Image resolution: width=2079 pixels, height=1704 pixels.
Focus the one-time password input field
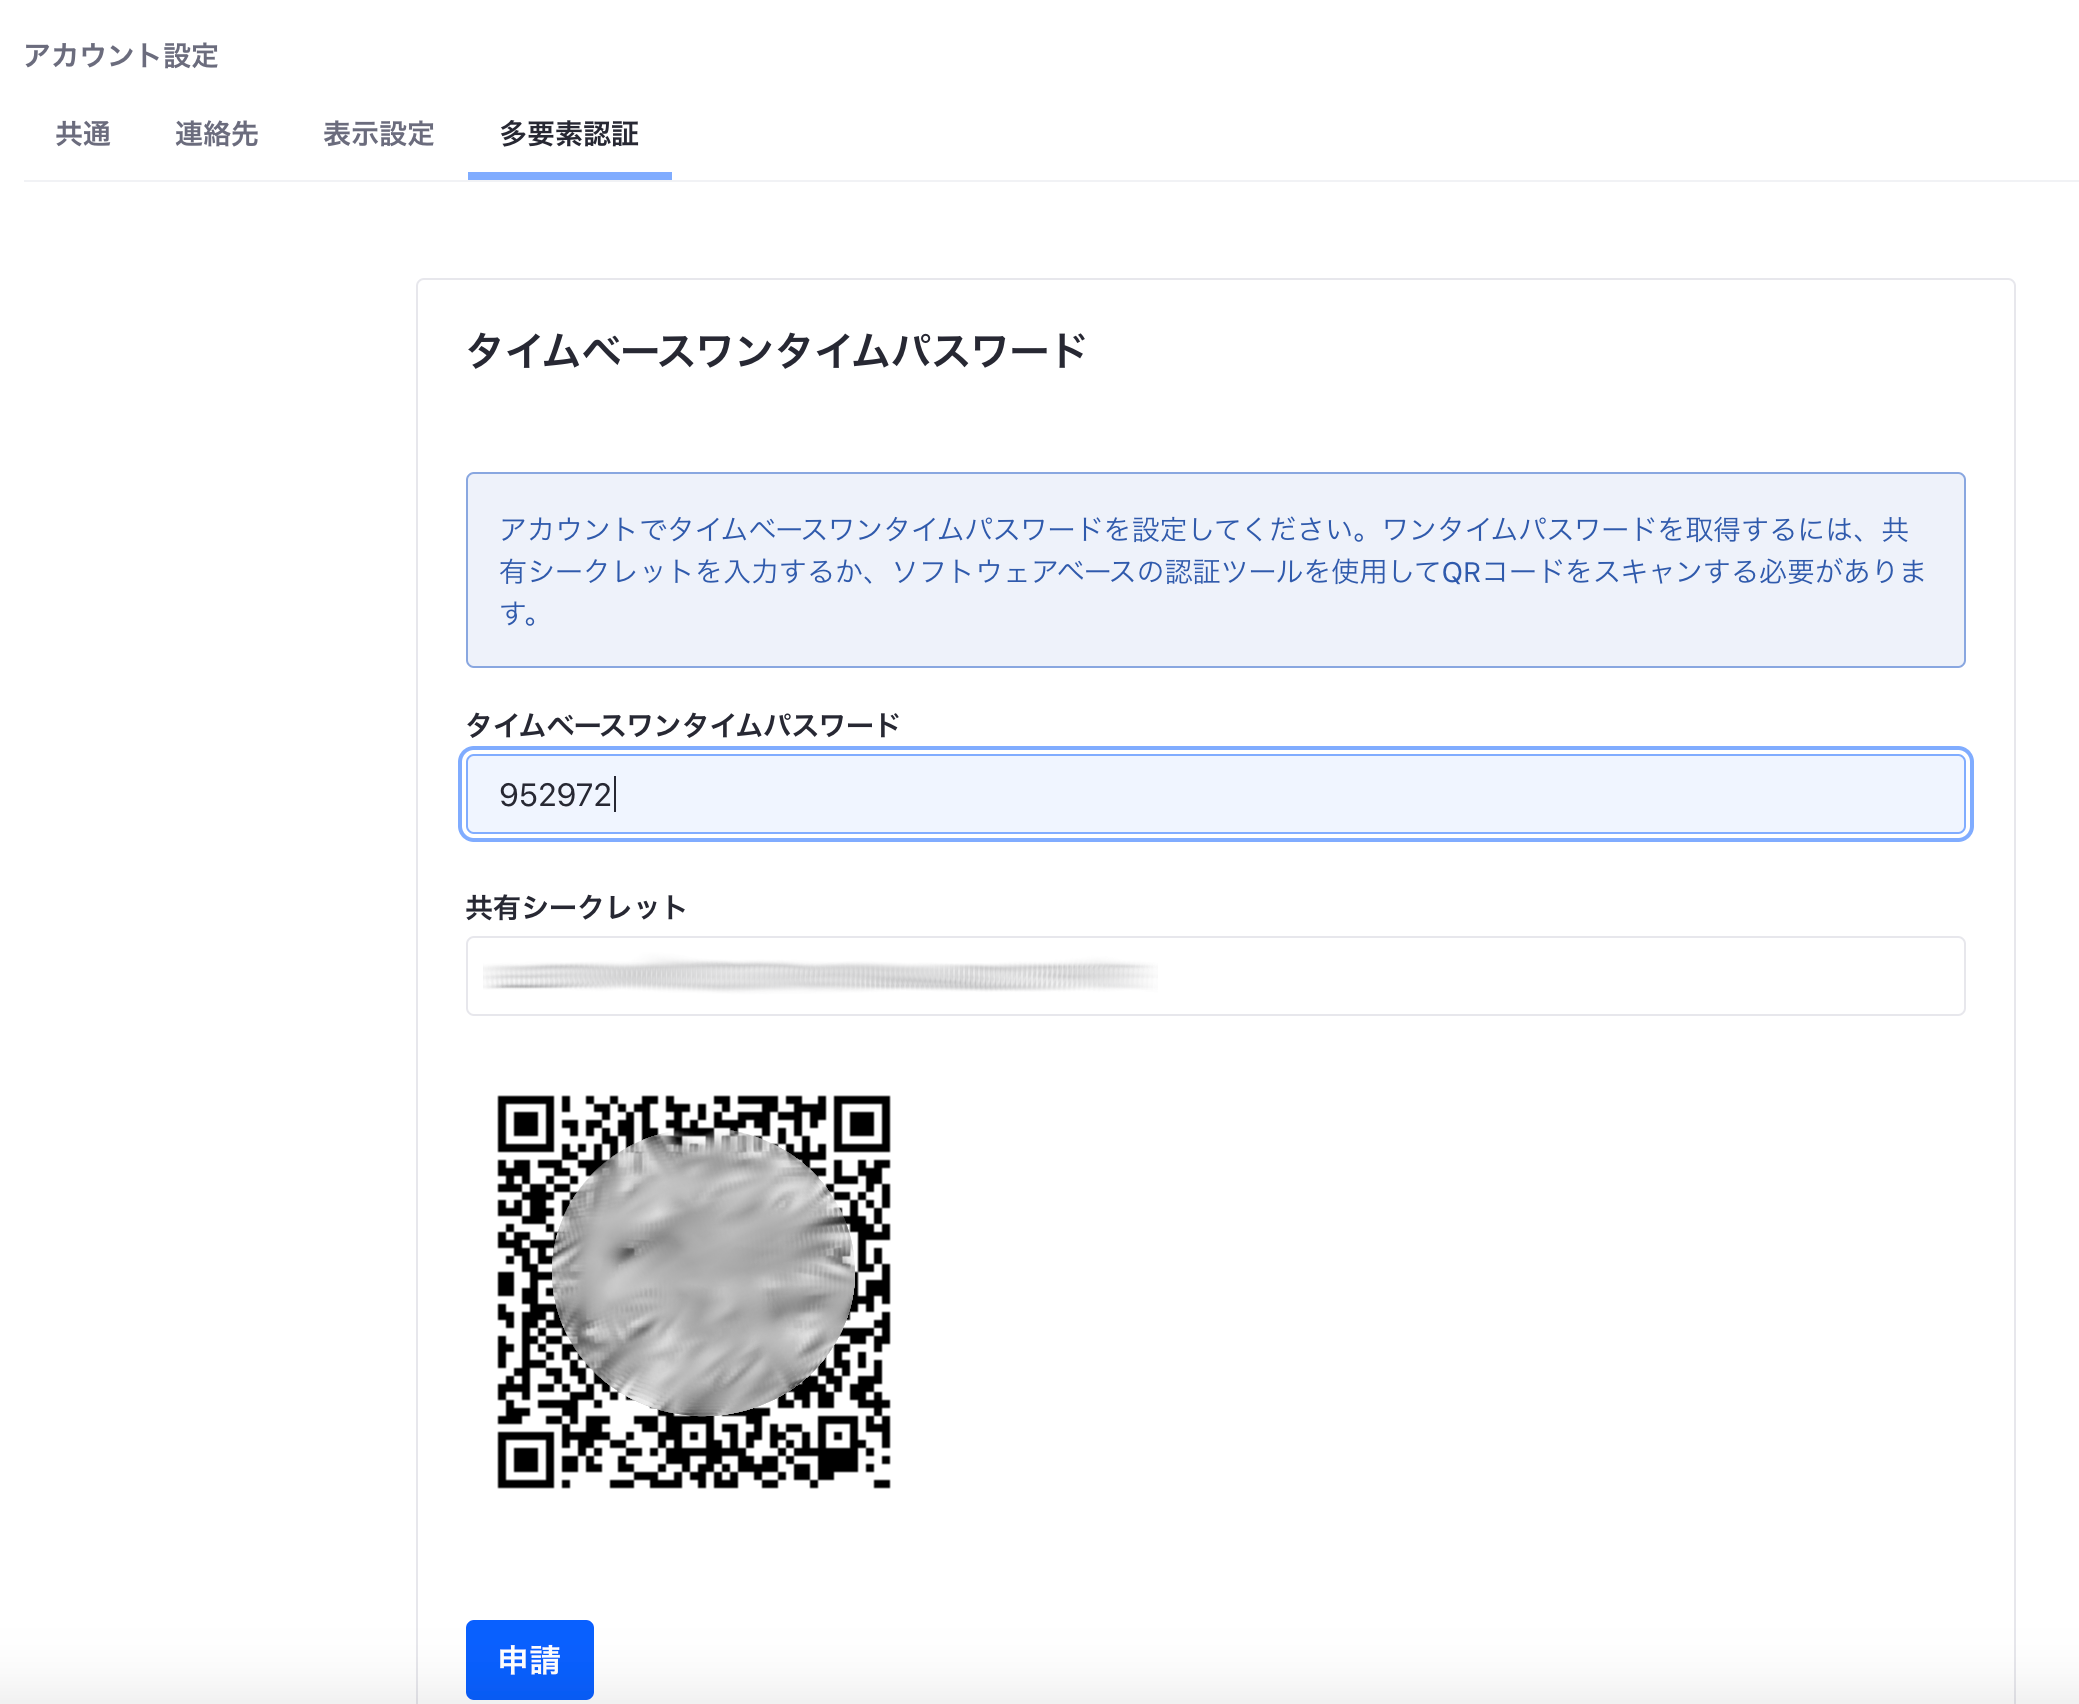point(1215,794)
